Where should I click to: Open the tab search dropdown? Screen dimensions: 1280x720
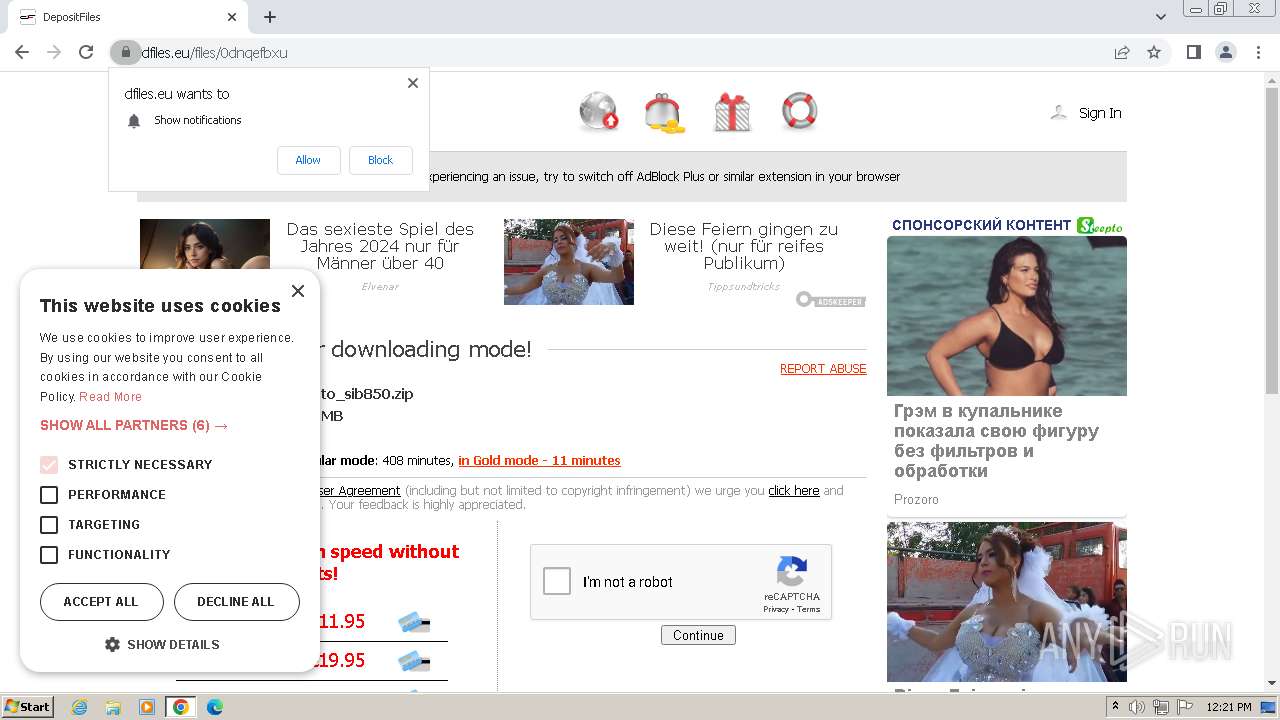pyautogui.click(x=1161, y=17)
